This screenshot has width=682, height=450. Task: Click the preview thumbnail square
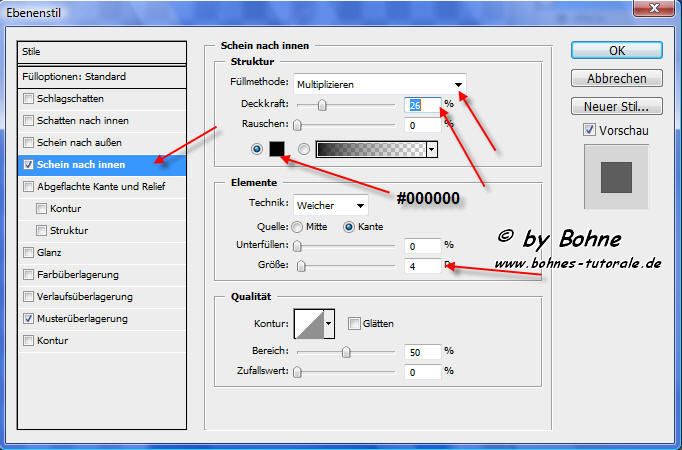(618, 178)
